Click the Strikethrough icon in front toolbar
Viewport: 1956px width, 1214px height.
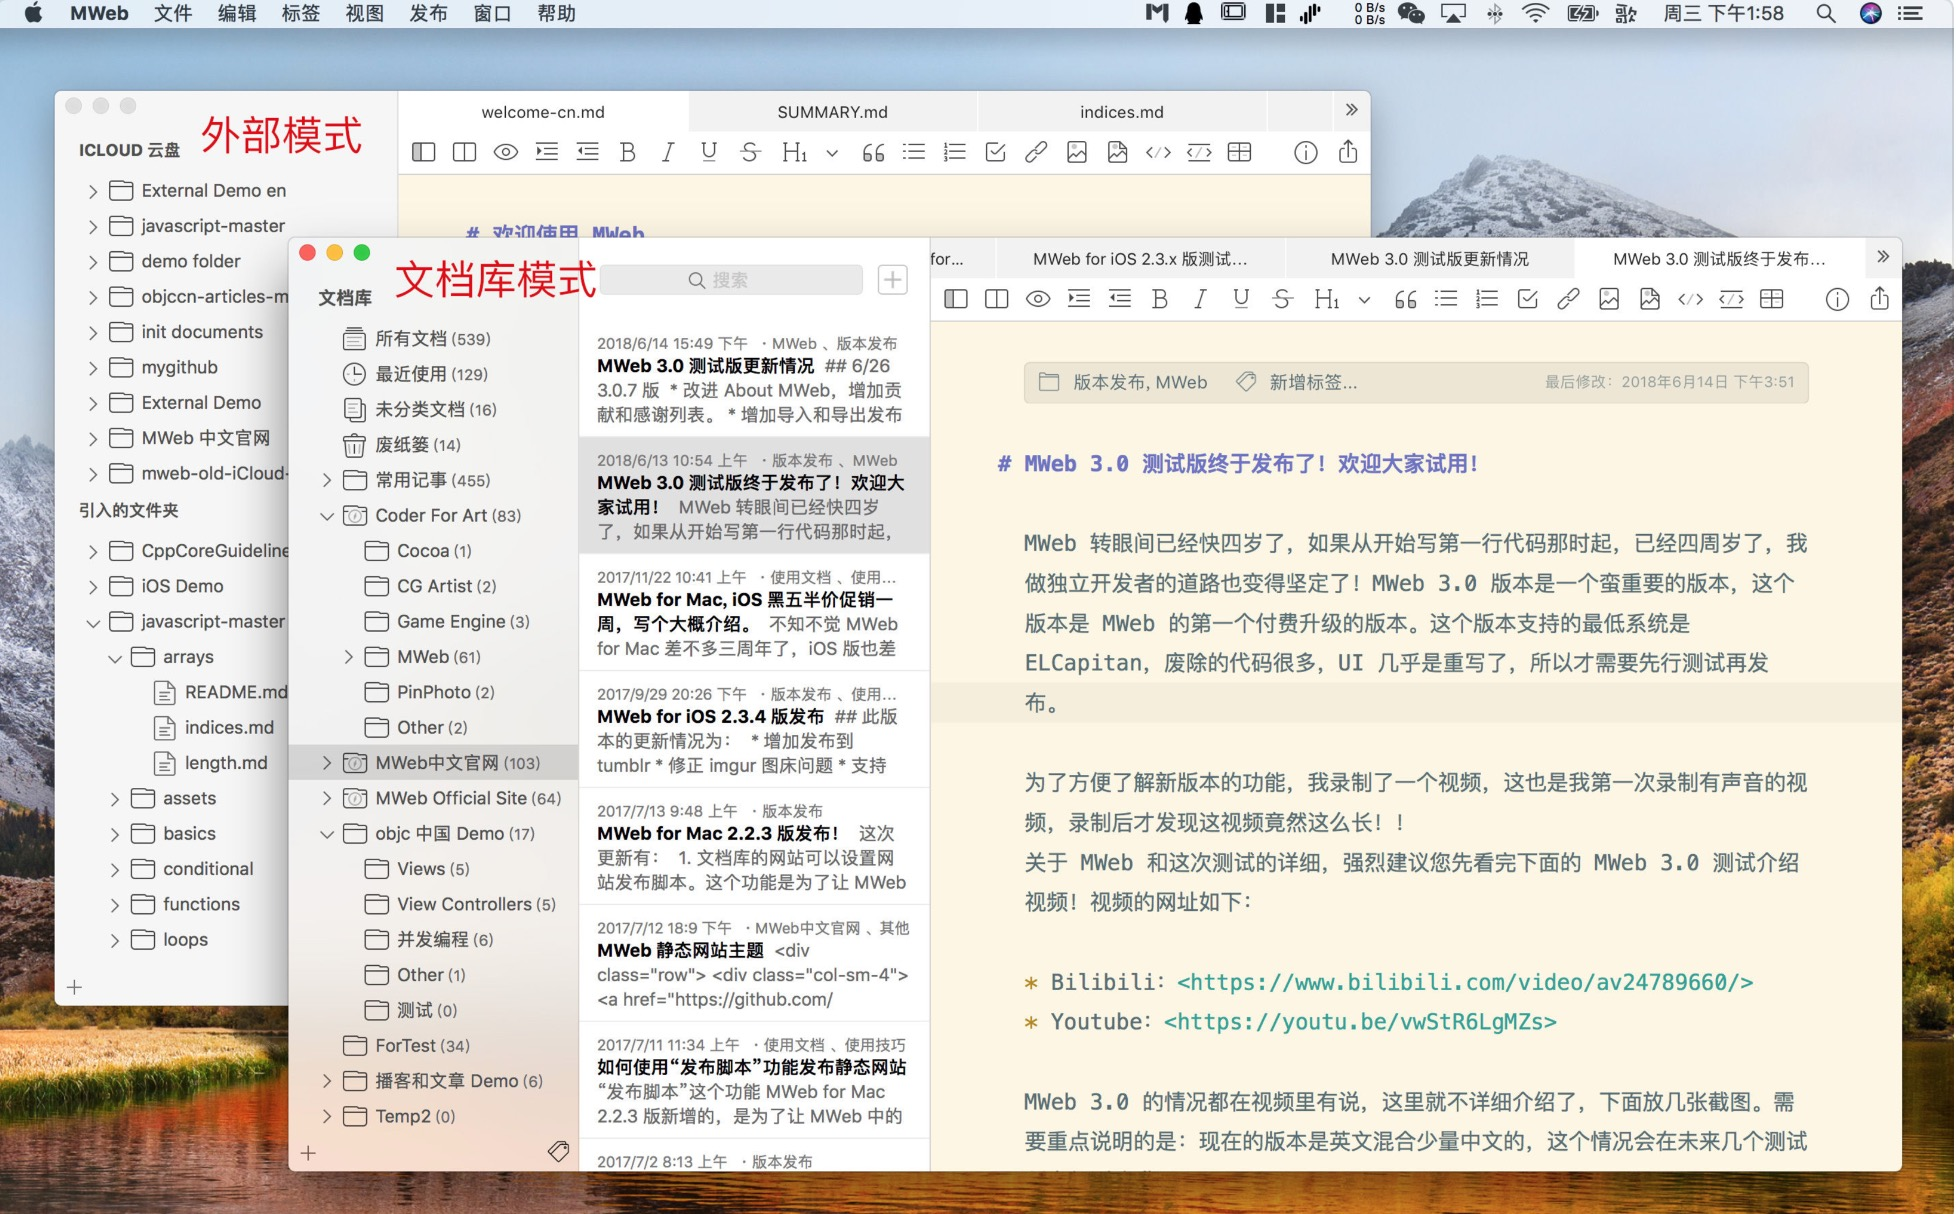(1282, 299)
